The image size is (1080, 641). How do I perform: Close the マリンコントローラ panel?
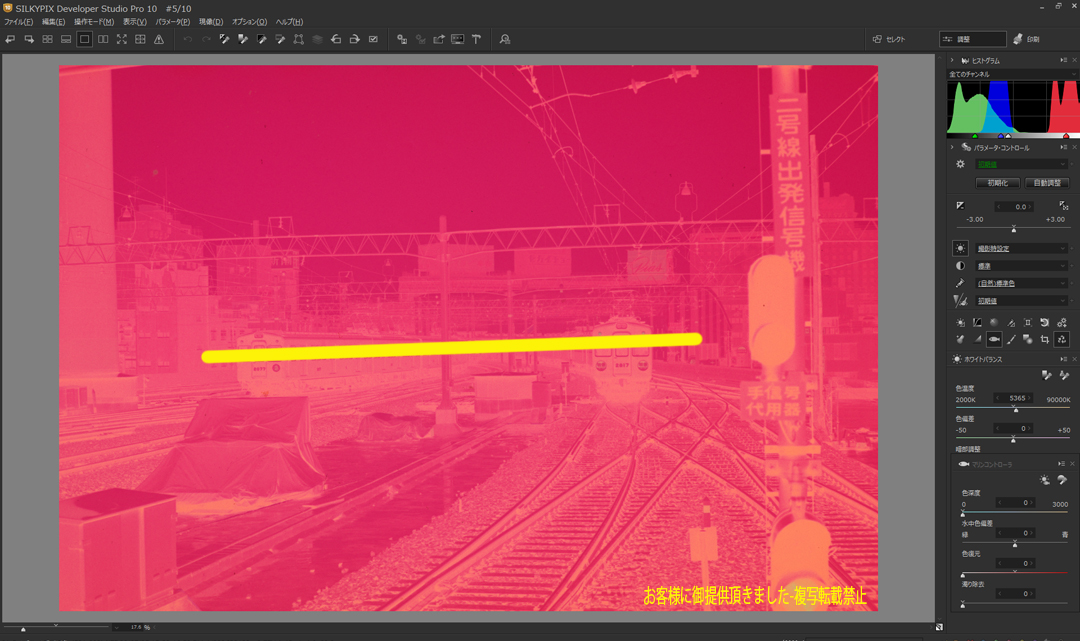click(x=1072, y=464)
